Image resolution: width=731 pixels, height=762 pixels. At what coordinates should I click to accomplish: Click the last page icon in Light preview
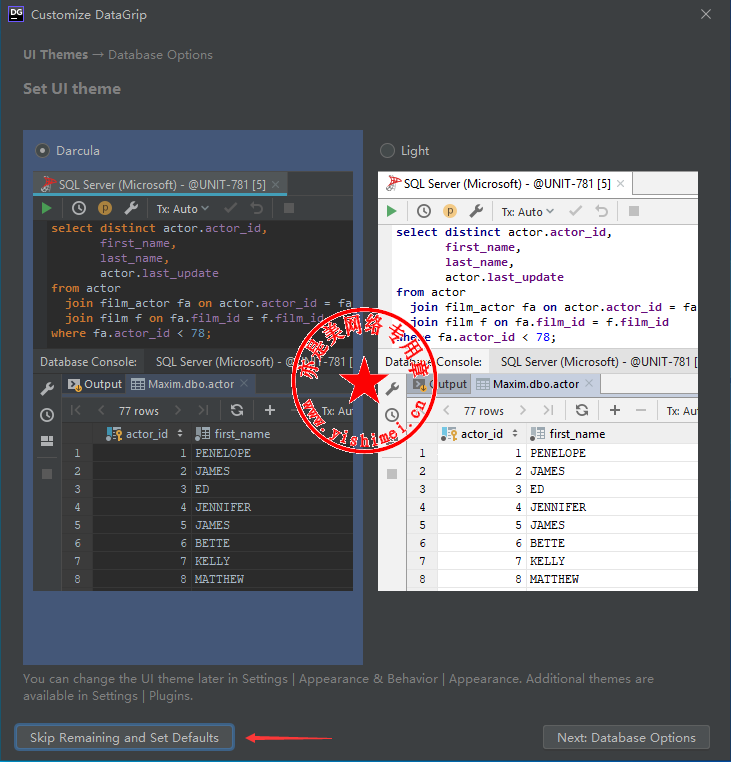(x=549, y=410)
